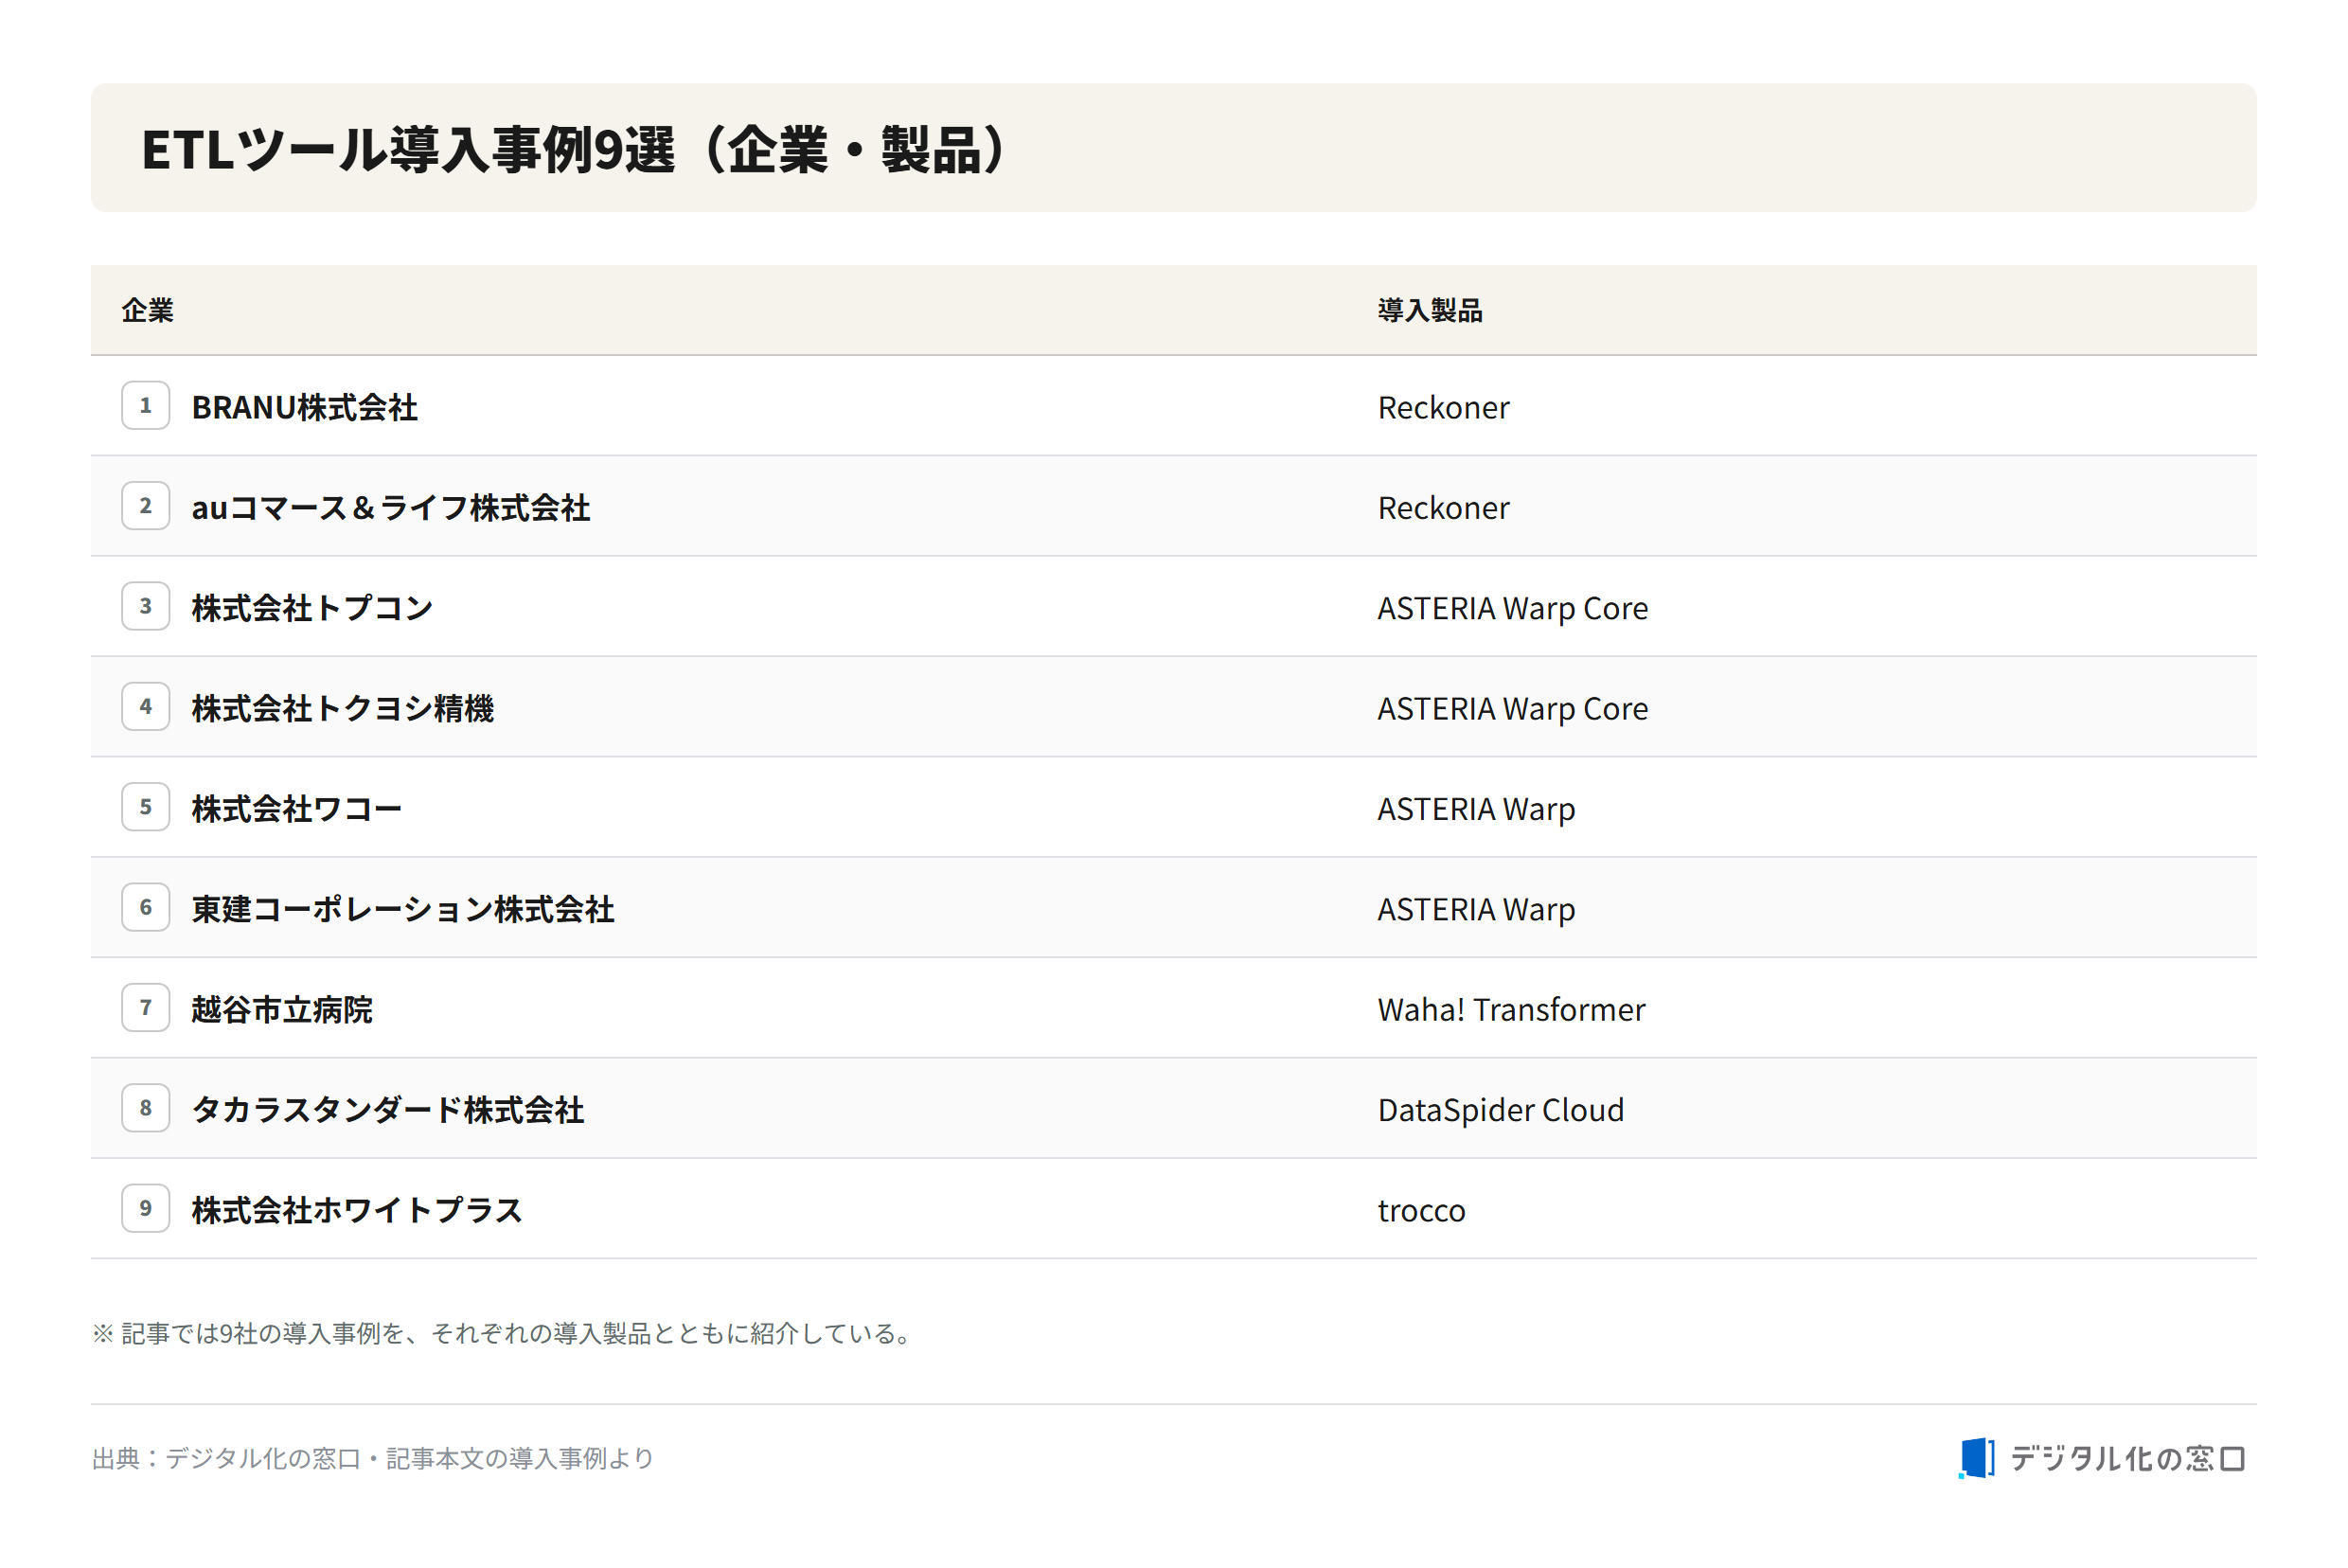The height and width of the screenshot is (1568, 2348).
Task: Click Reckoner in the BRANU株式会社 row
Action: point(1443,407)
